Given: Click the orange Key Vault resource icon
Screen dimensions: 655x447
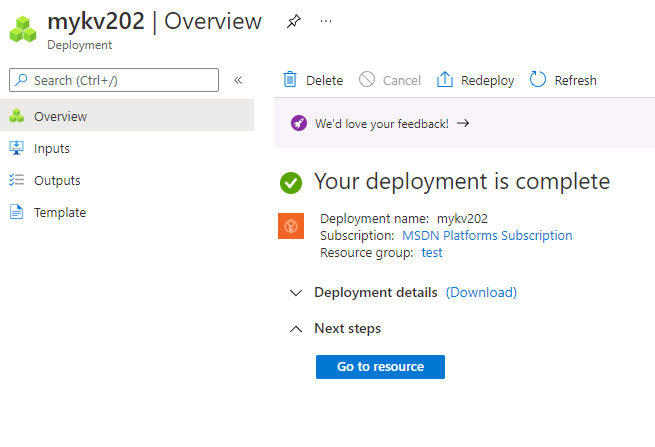Looking at the screenshot, I should [291, 226].
